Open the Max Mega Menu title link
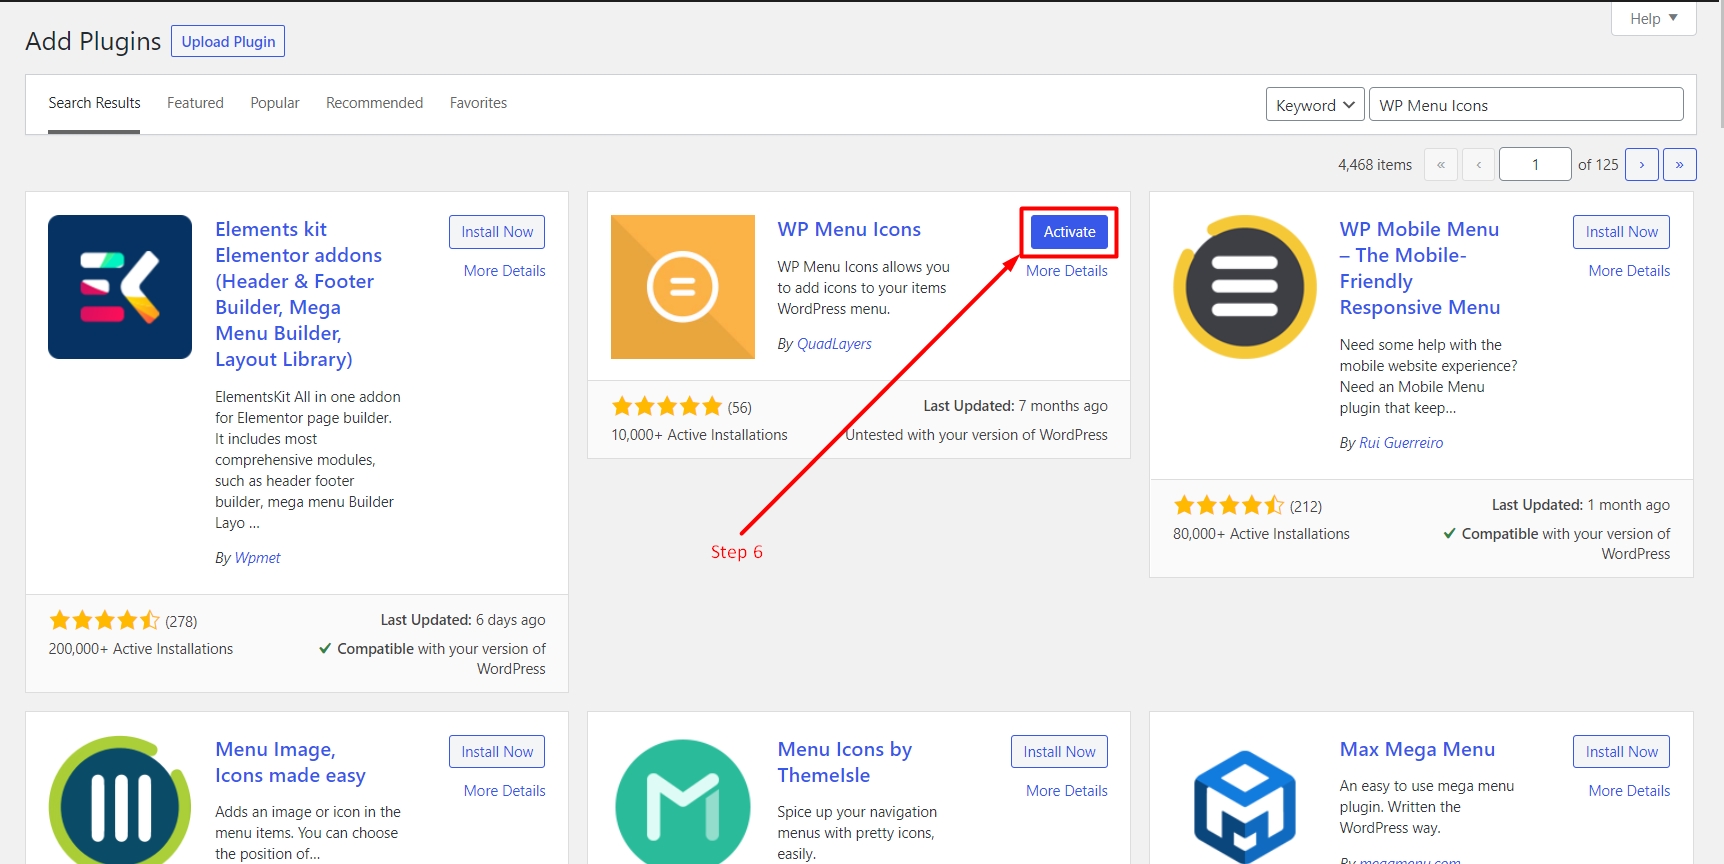The height and width of the screenshot is (864, 1724). (x=1417, y=749)
